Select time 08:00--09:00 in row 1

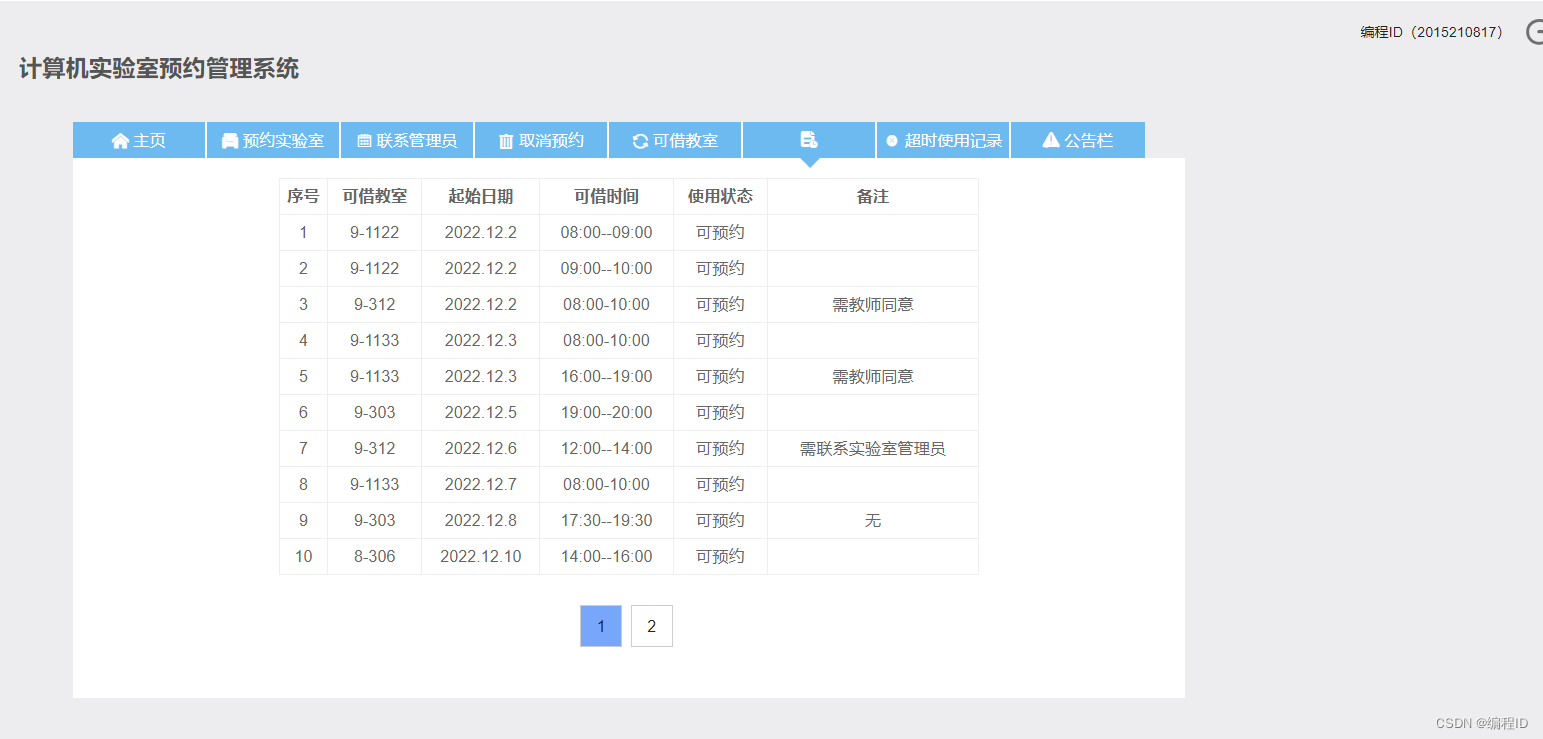point(607,233)
